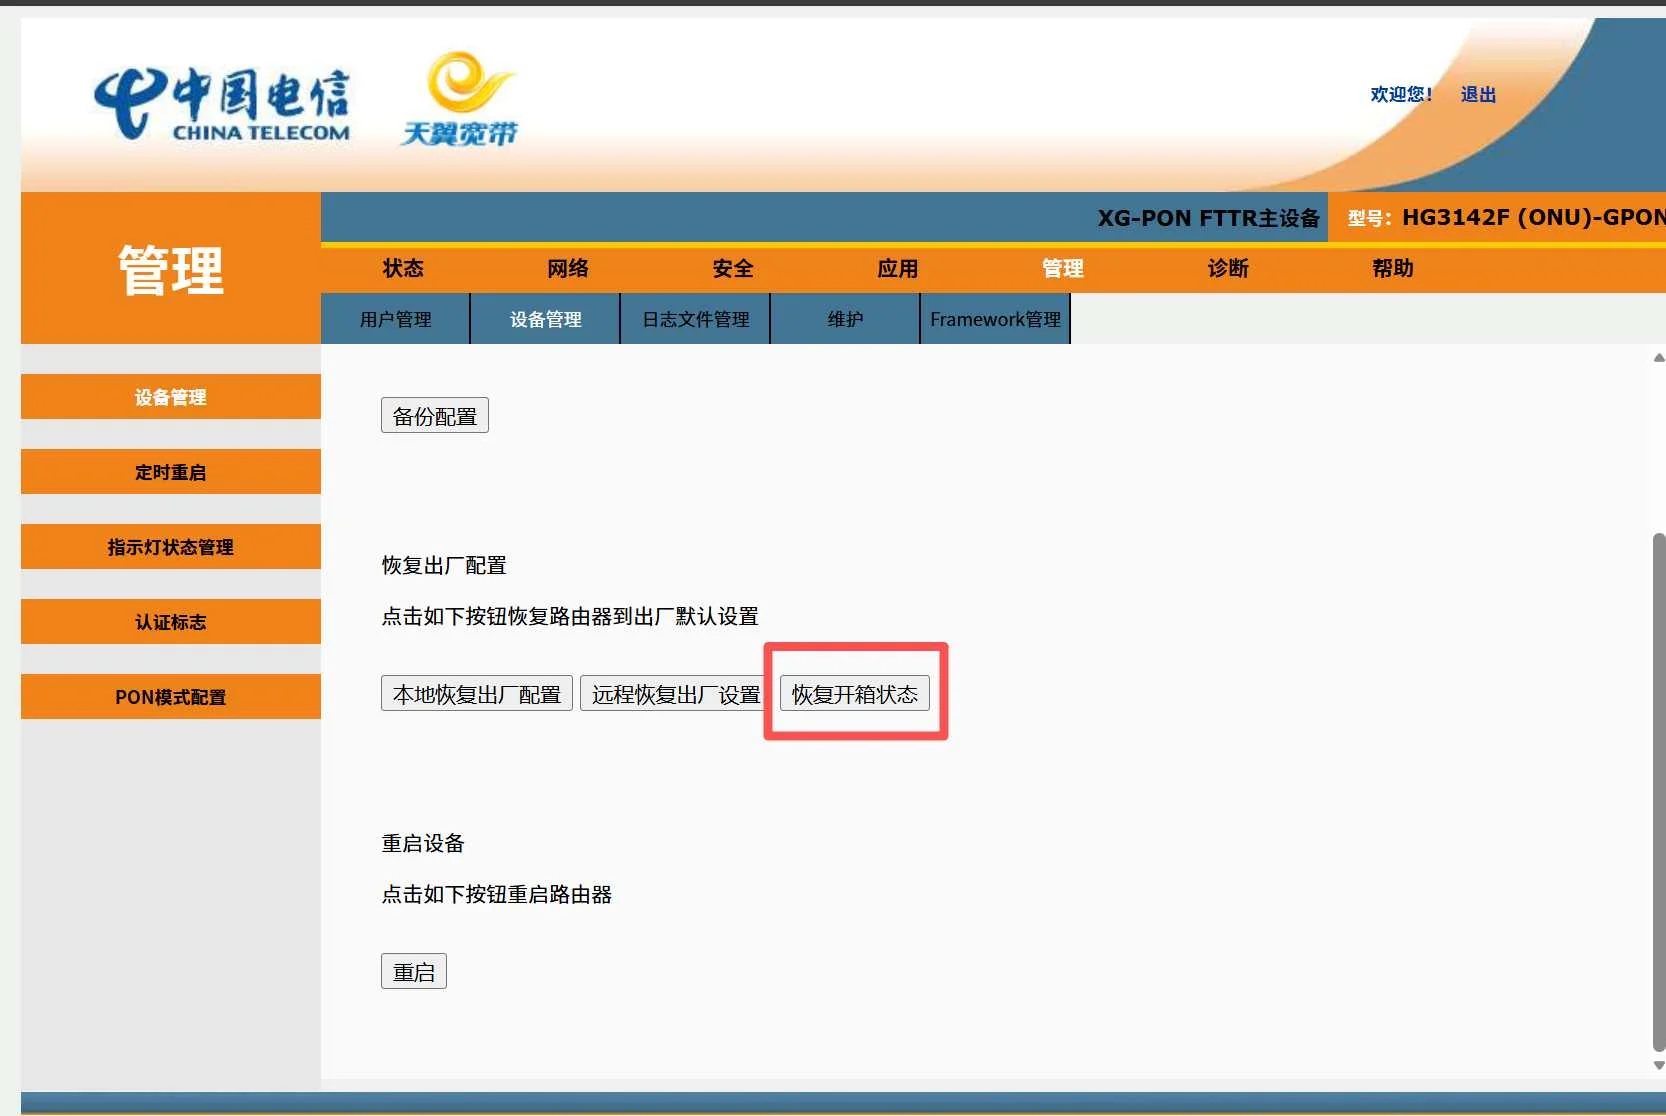Select 定时重启 in the sidebar
The width and height of the screenshot is (1666, 1116).
[x=170, y=471]
